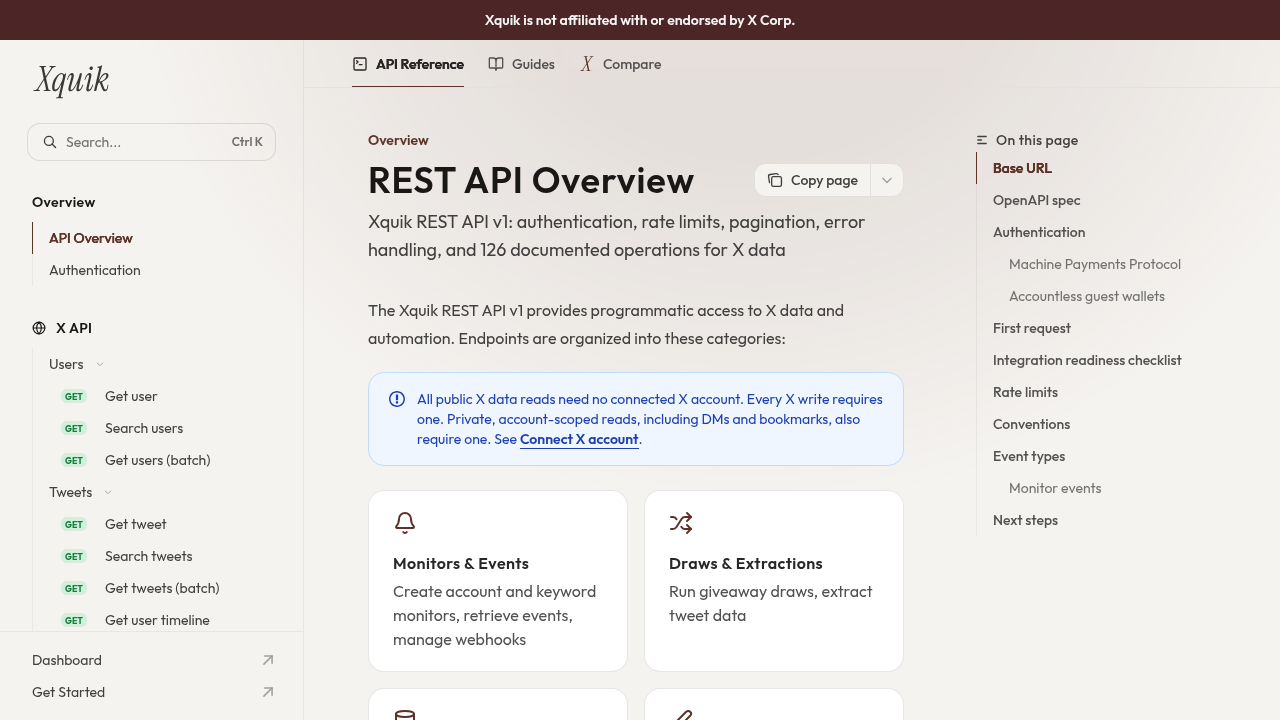Open the Dashboard link
The height and width of the screenshot is (720, 1280).
(152, 660)
